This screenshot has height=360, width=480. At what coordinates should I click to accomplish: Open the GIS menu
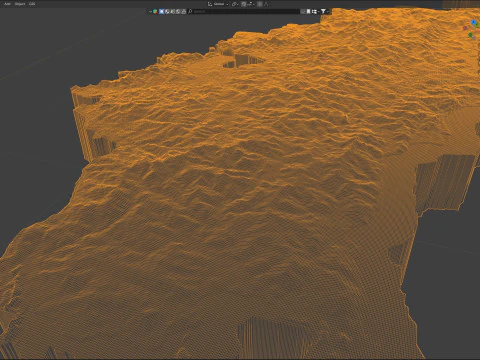(x=32, y=4)
